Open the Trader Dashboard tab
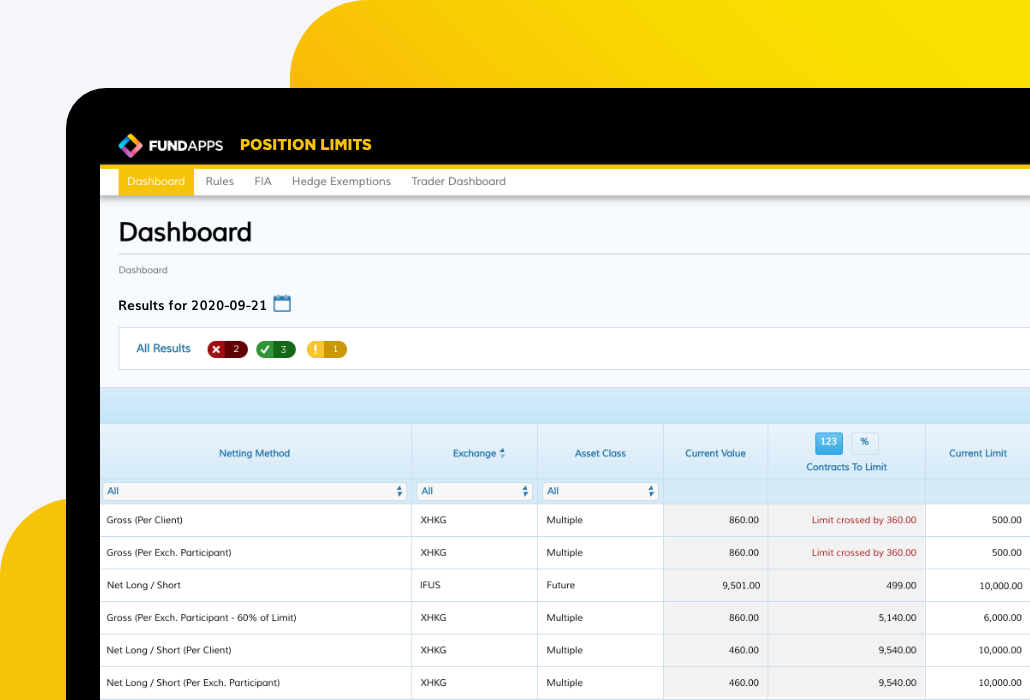 coord(459,181)
